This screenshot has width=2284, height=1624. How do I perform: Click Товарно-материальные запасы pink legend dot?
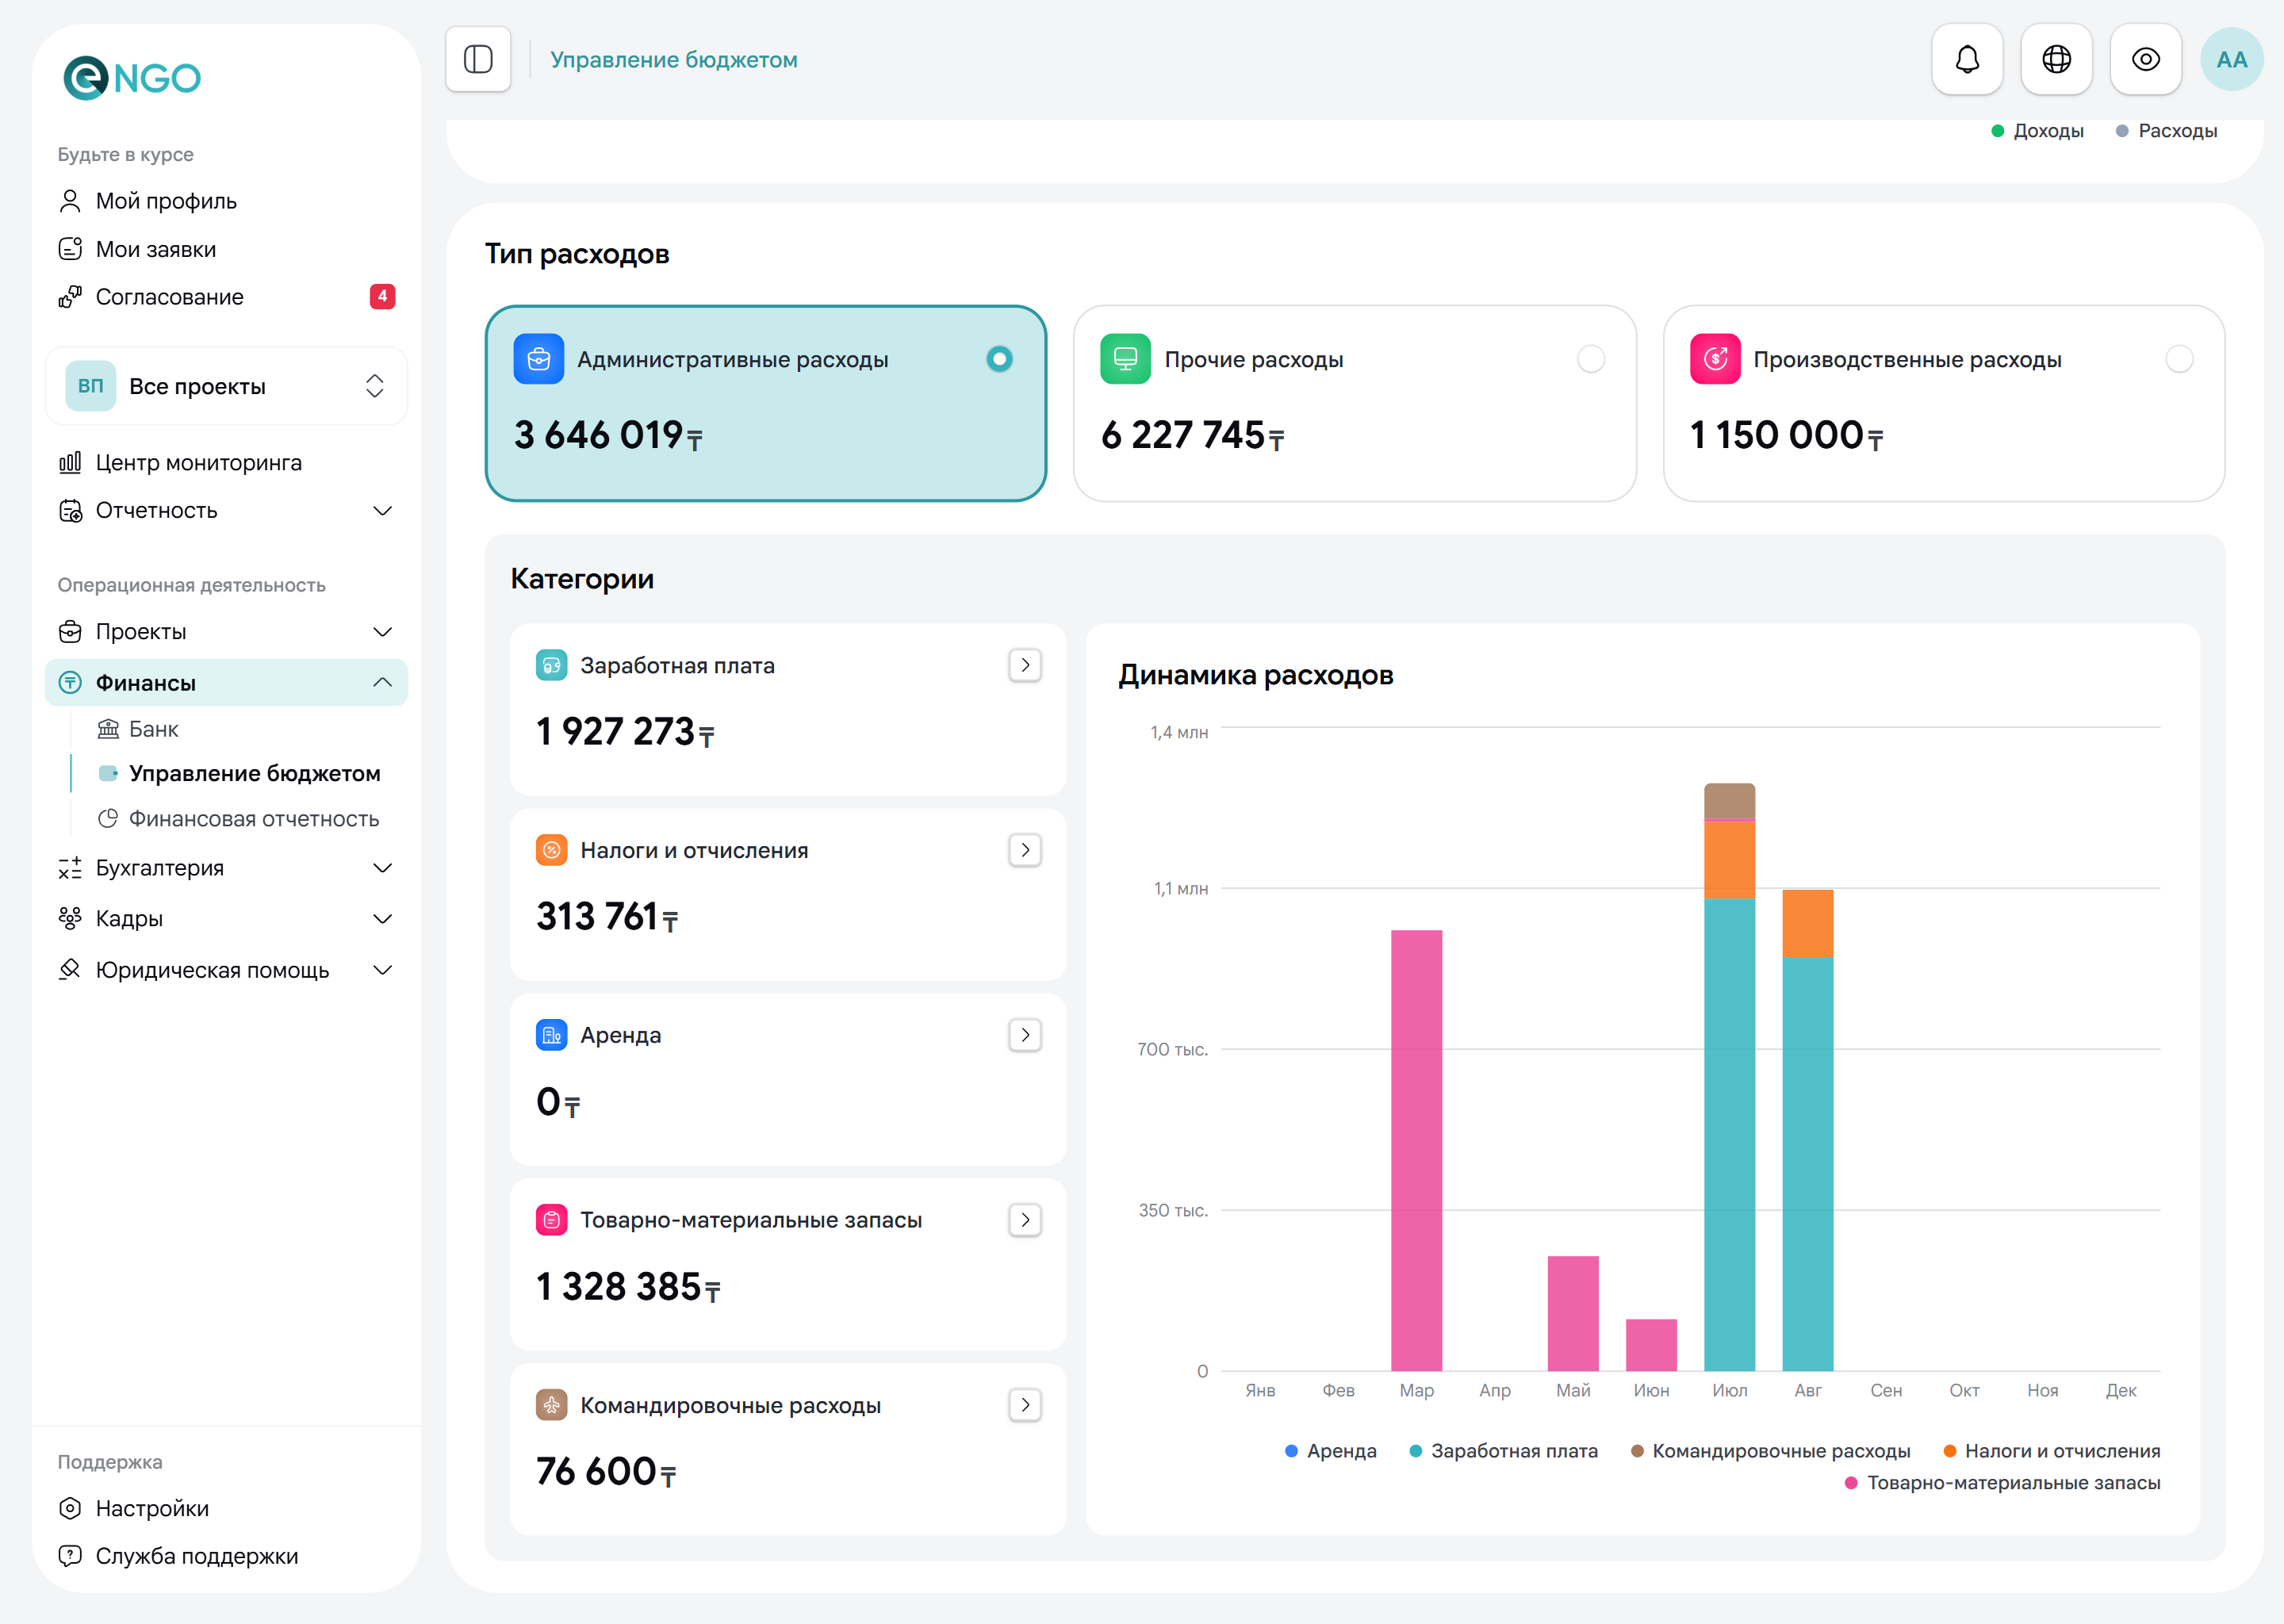tap(1851, 1483)
